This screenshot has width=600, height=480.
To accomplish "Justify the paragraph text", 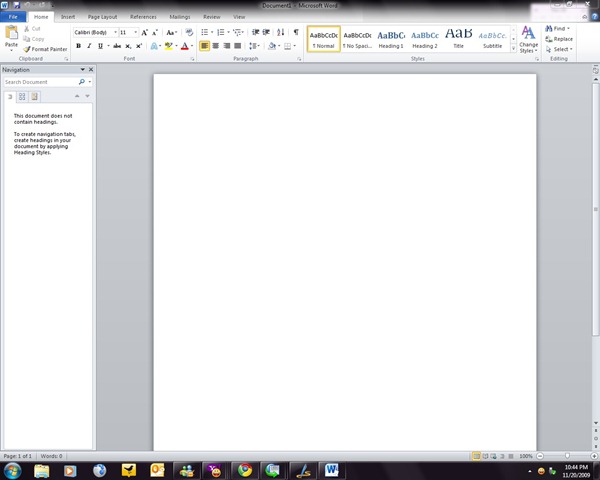I will pos(238,46).
